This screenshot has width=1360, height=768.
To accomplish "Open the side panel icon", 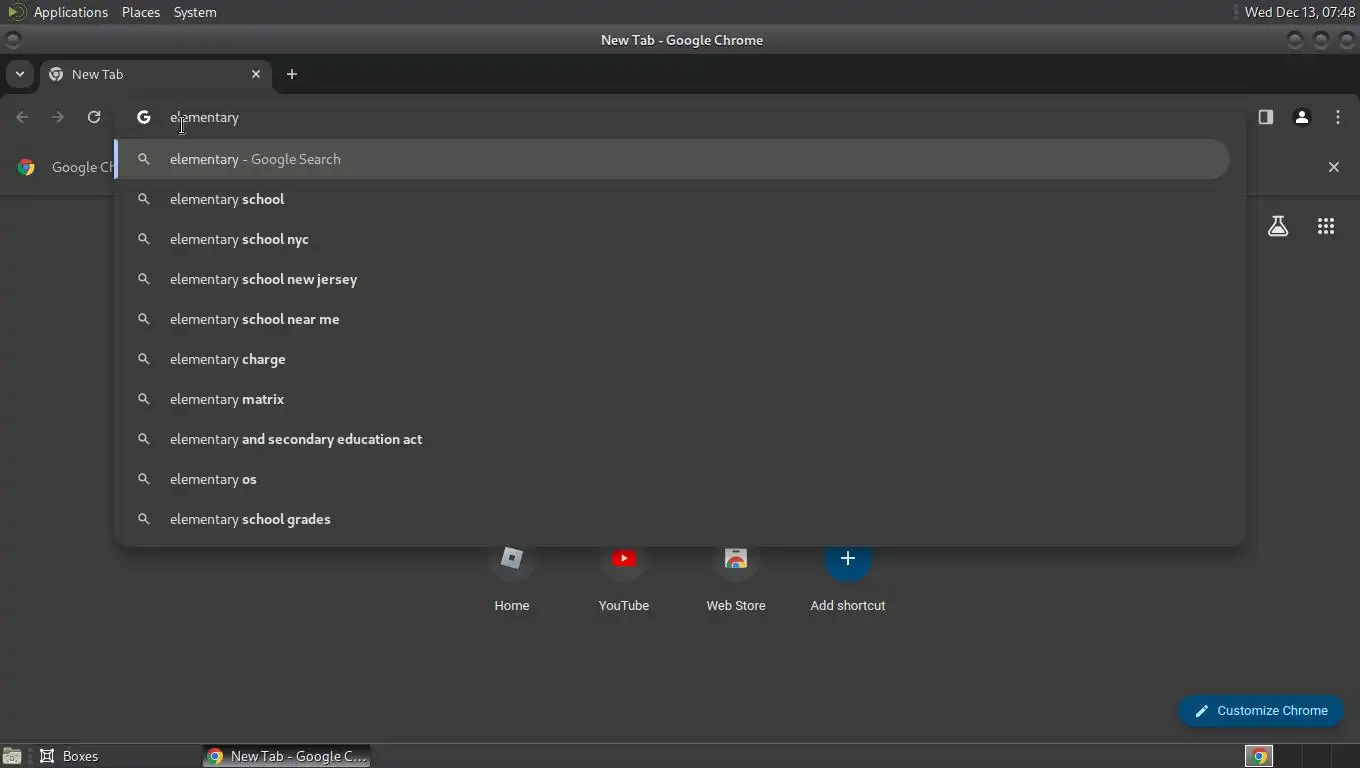I will (x=1265, y=117).
